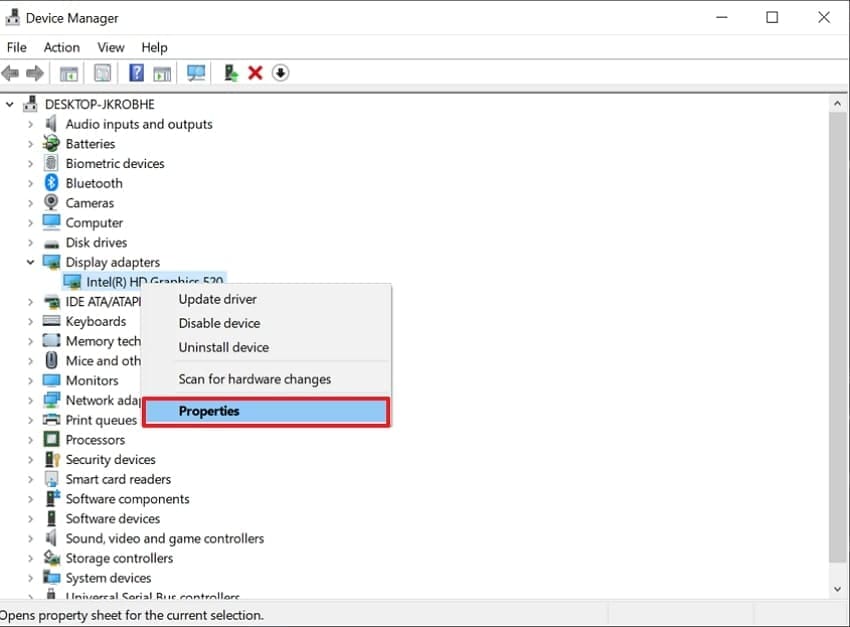Select the Batteries tree item
This screenshot has height=627, width=850.
91,144
